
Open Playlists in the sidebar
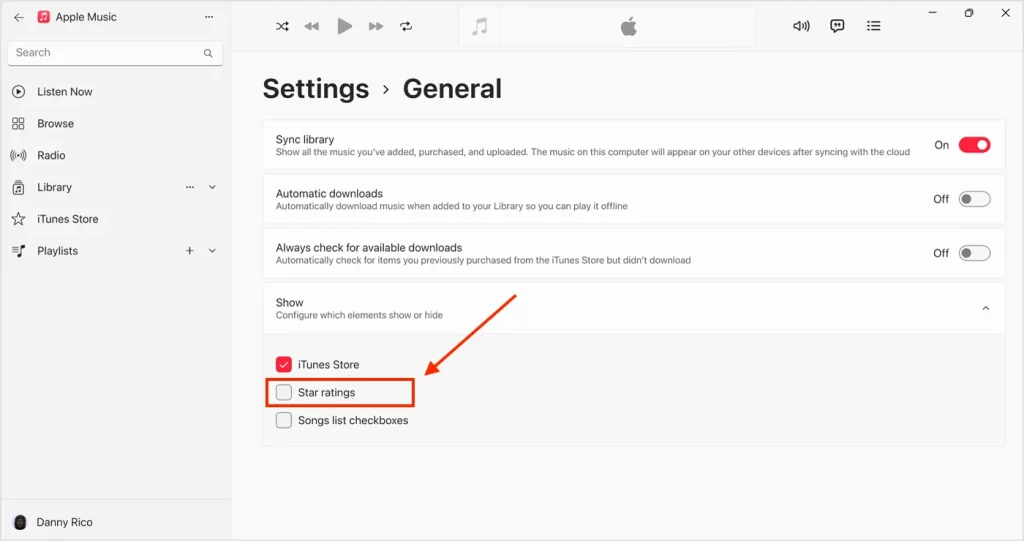57,251
